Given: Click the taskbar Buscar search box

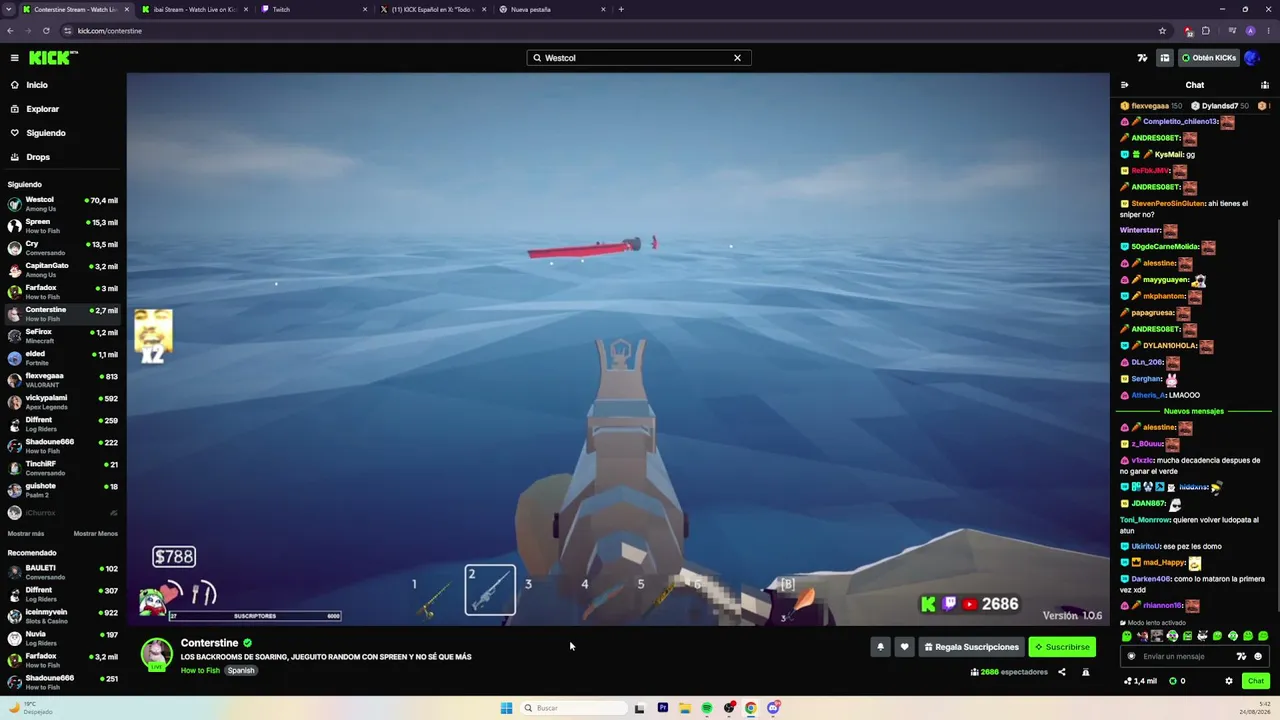Looking at the screenshot, I should (573, 708).
